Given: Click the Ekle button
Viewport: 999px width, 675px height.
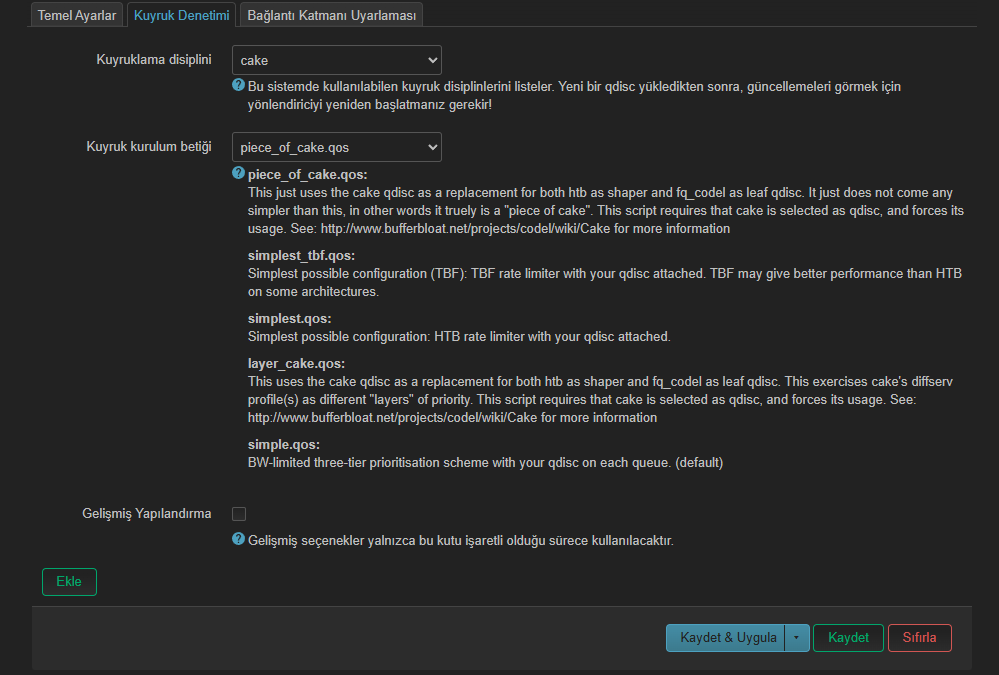Looking at the screenshot, I should click(x=69, y=582).
